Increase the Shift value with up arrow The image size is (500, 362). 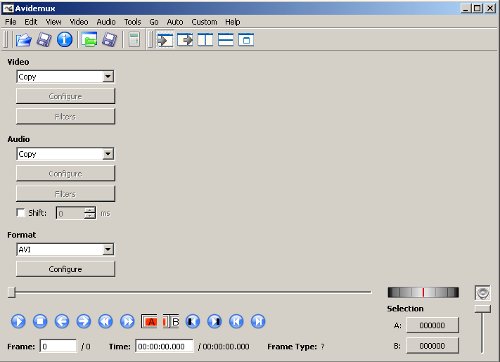[90, 210]
